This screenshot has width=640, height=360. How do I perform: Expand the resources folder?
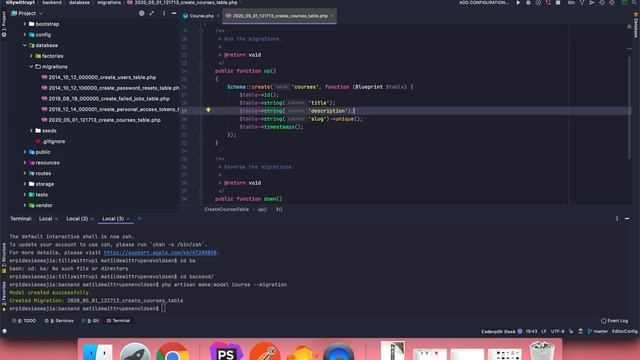coord(25,162)
